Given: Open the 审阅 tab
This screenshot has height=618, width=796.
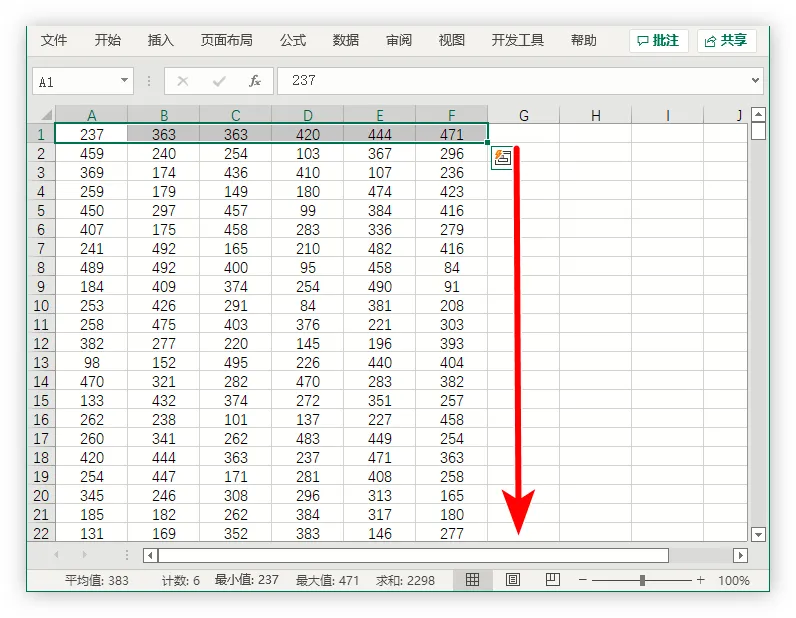Looking at the screenshot, I should tap(399, 40).
